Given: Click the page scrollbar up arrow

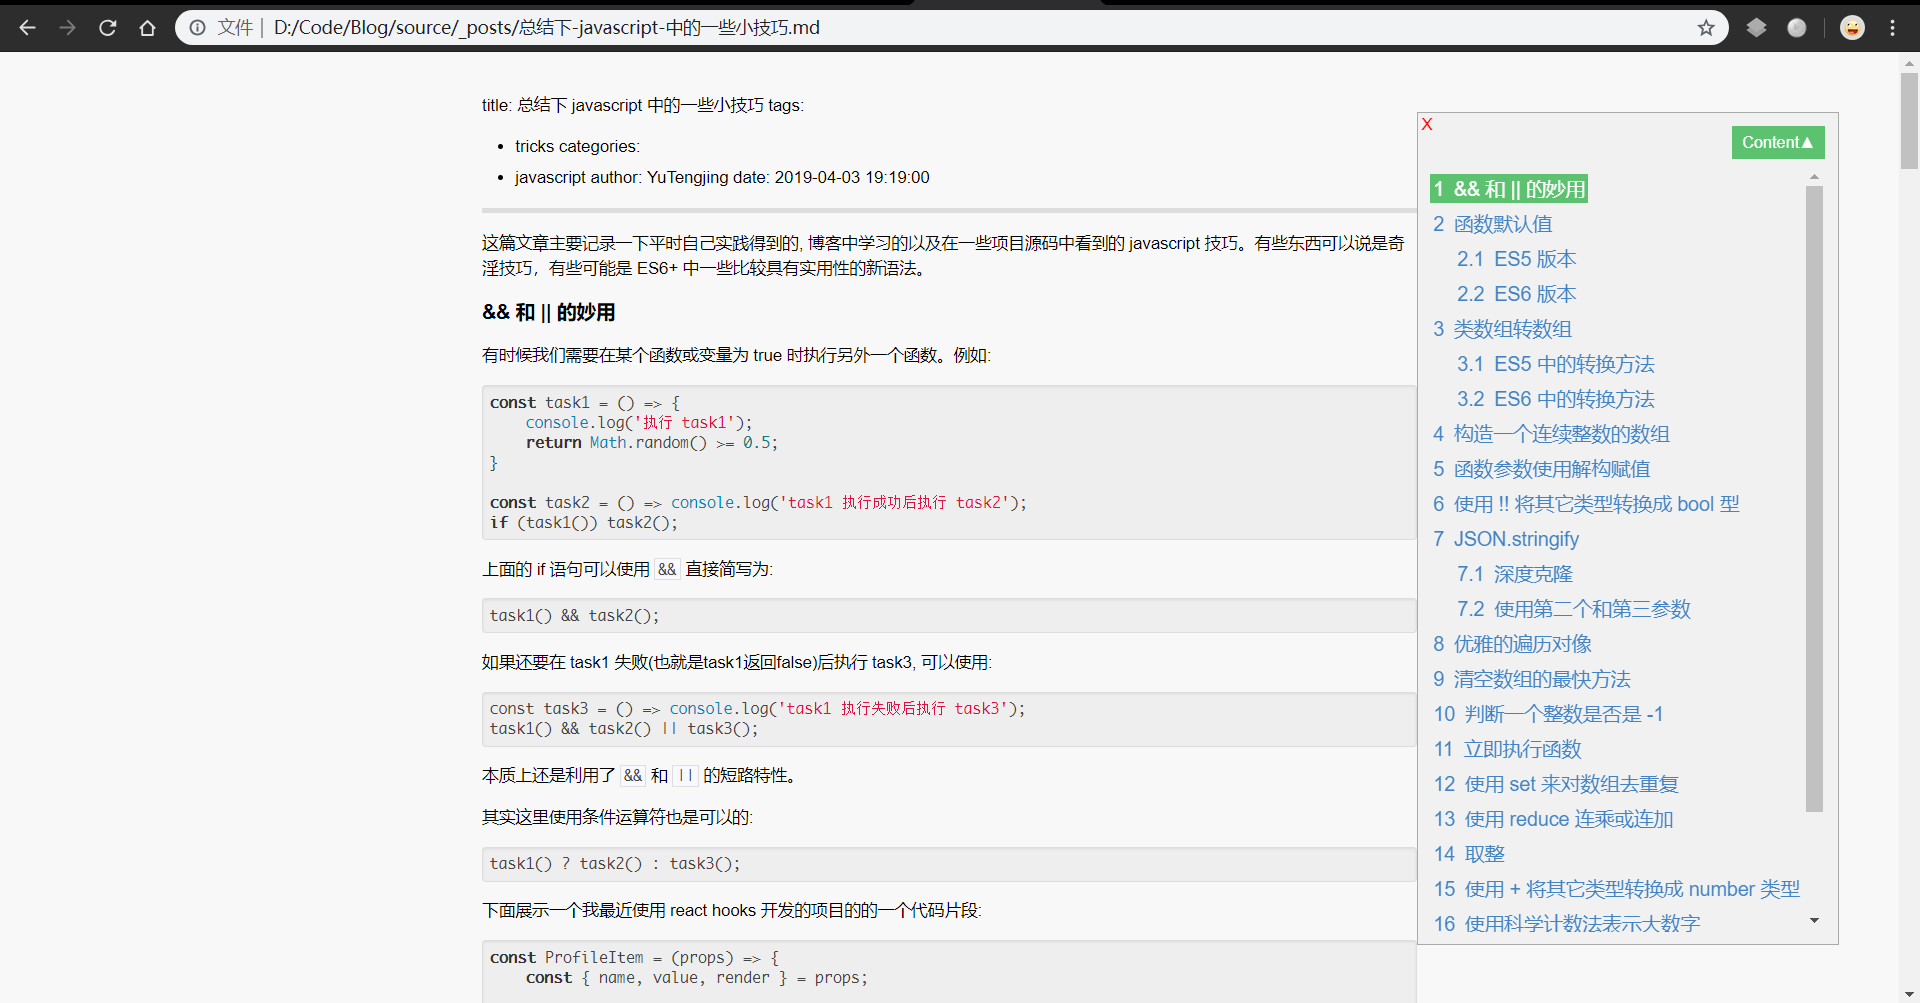Looking at the screenshot, I should tap(1909, 62).
